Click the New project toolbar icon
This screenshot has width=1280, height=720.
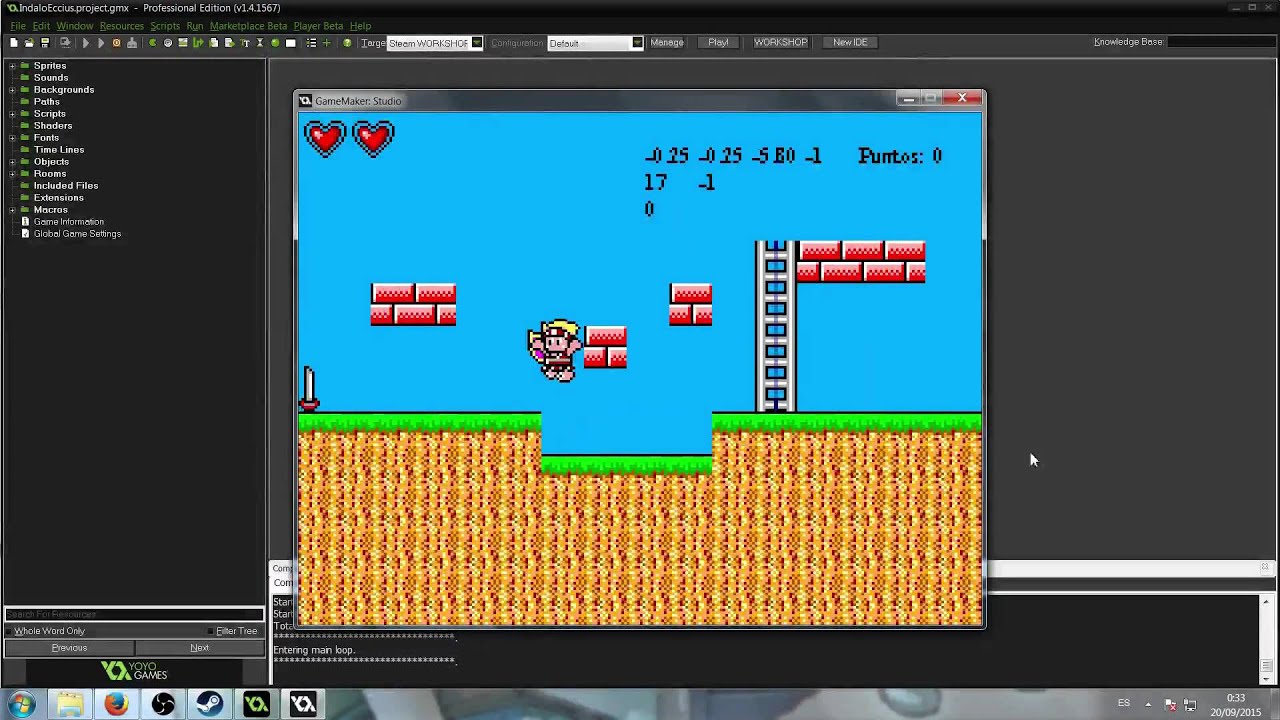pos(14,43)
